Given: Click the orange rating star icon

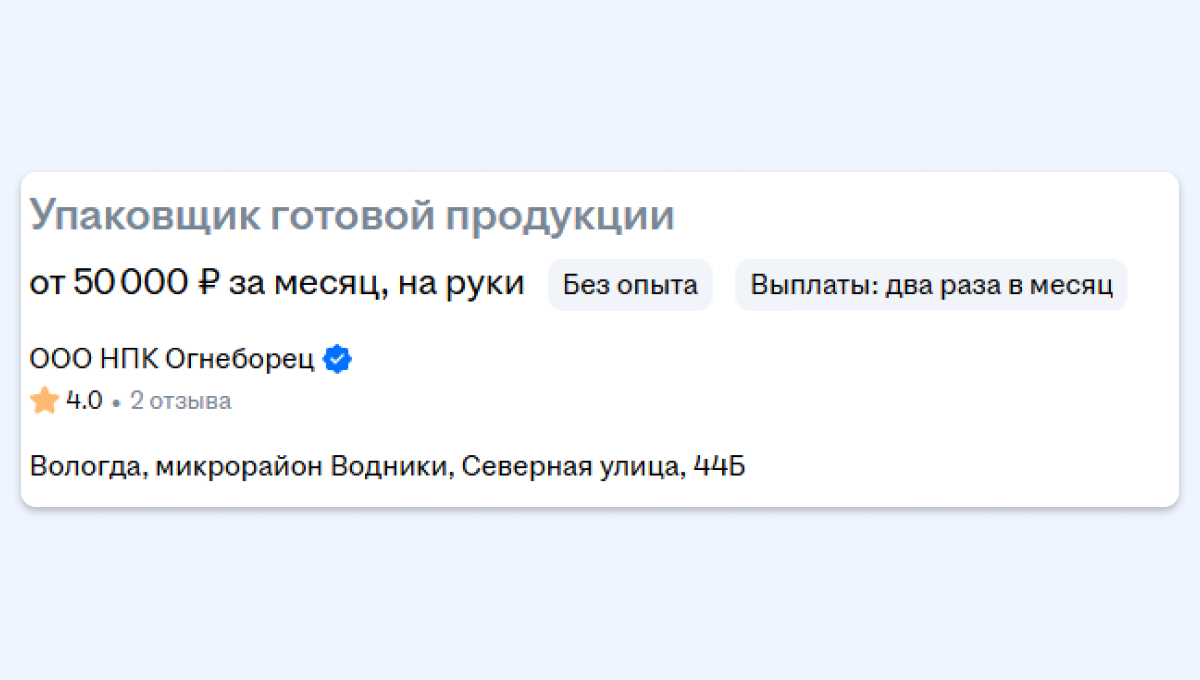Looking at the screenshot, I should (45, 401).
